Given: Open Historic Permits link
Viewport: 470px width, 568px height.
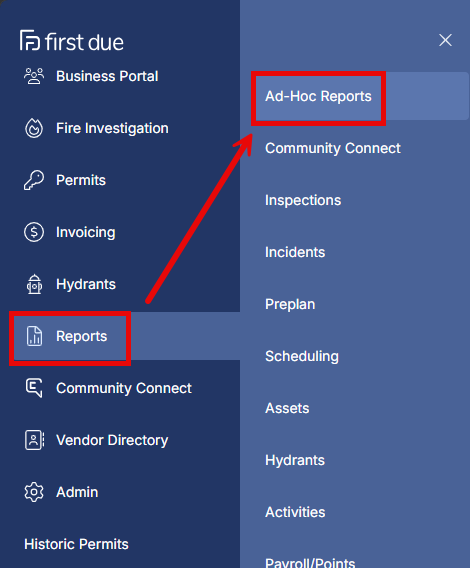Looking at the screenshot, I should coord(76,544).
